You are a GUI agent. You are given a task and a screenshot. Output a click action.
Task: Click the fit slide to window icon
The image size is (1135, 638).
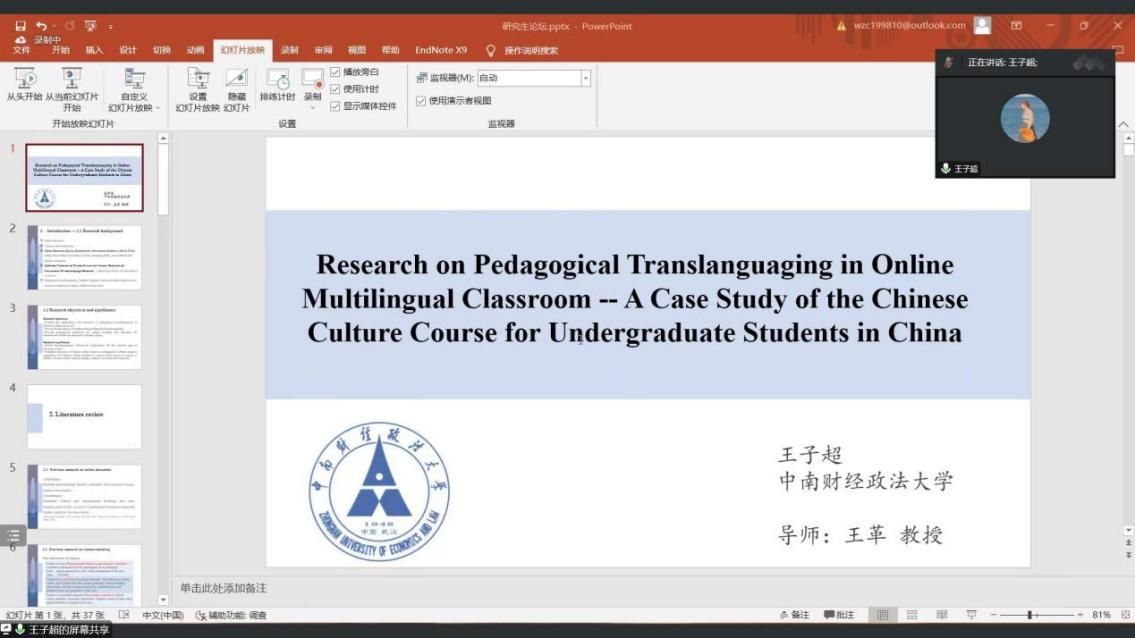tap(1126, 615)
